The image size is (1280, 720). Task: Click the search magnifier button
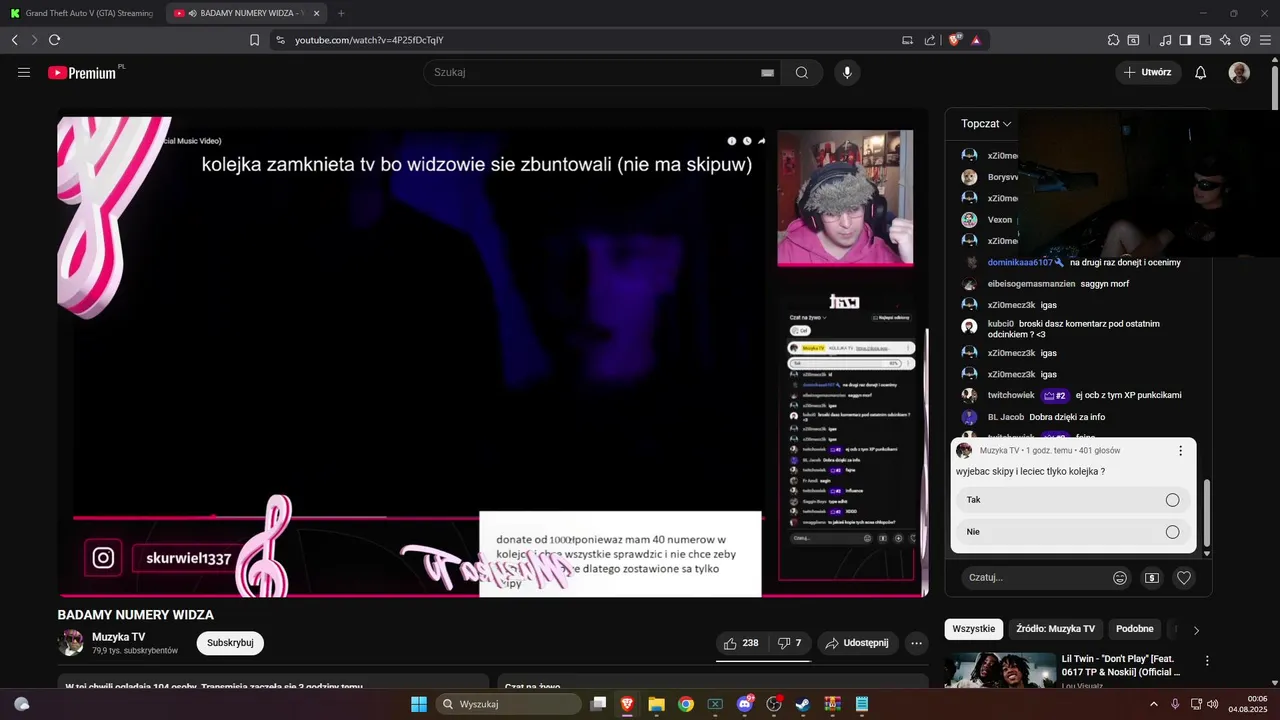(x=802, y=73)
